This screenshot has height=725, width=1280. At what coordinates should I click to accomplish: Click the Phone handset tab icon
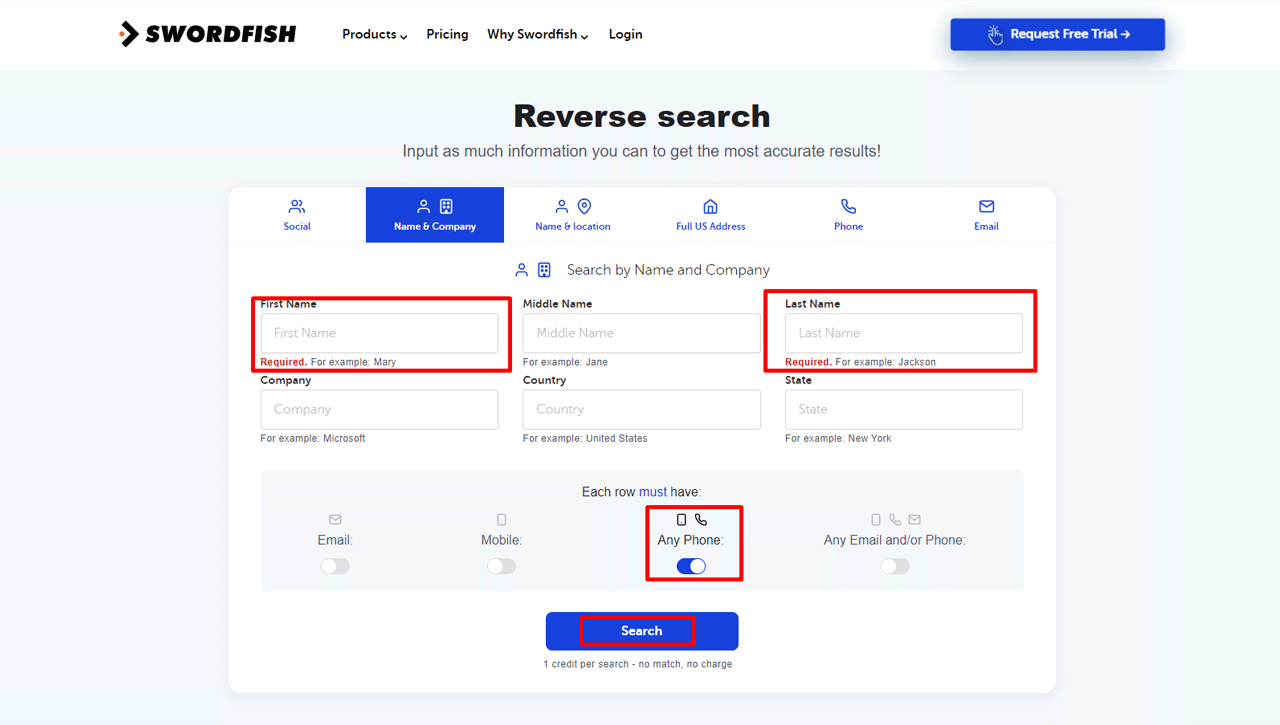(x=848, y=206)
